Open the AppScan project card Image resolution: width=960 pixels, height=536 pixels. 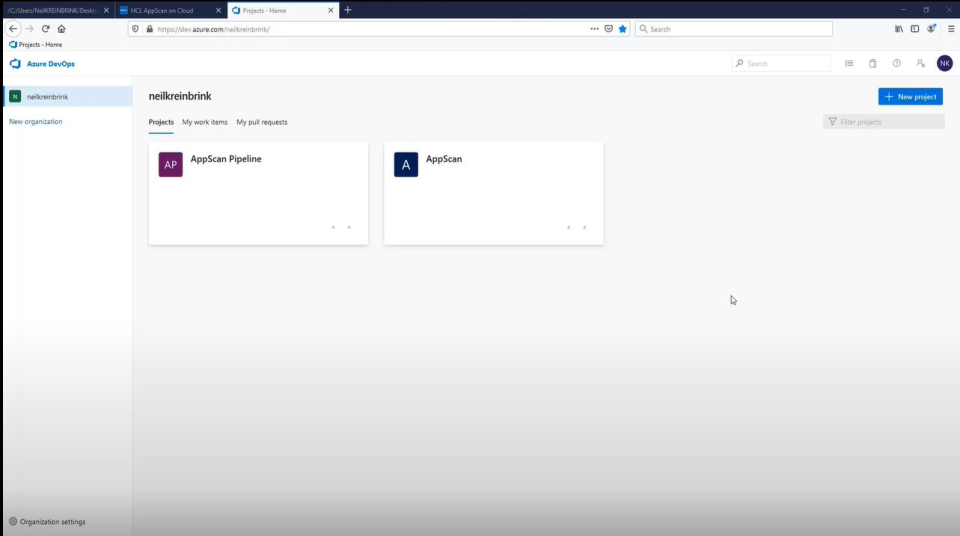[x=493, y=194]
